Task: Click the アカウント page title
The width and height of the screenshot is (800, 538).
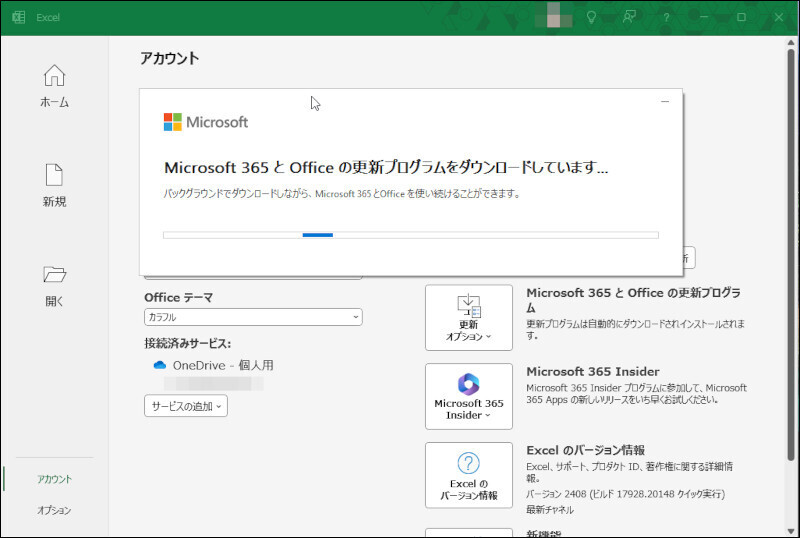Action: [x=169, y=58]
